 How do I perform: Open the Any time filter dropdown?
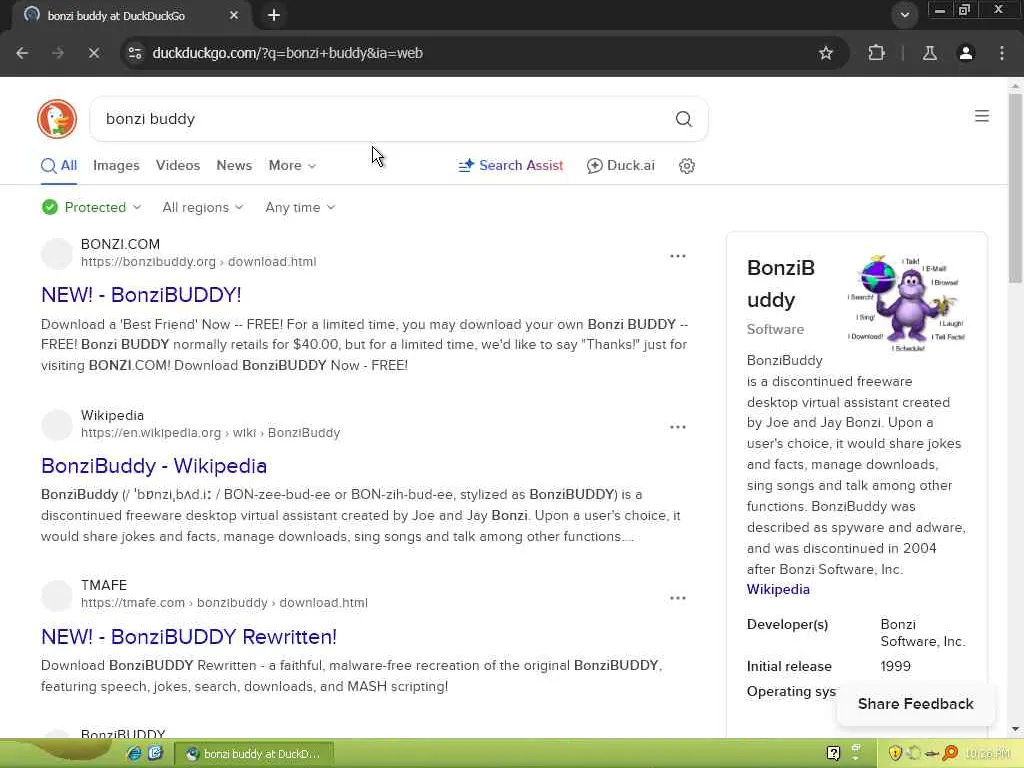(x=300, y=207)
